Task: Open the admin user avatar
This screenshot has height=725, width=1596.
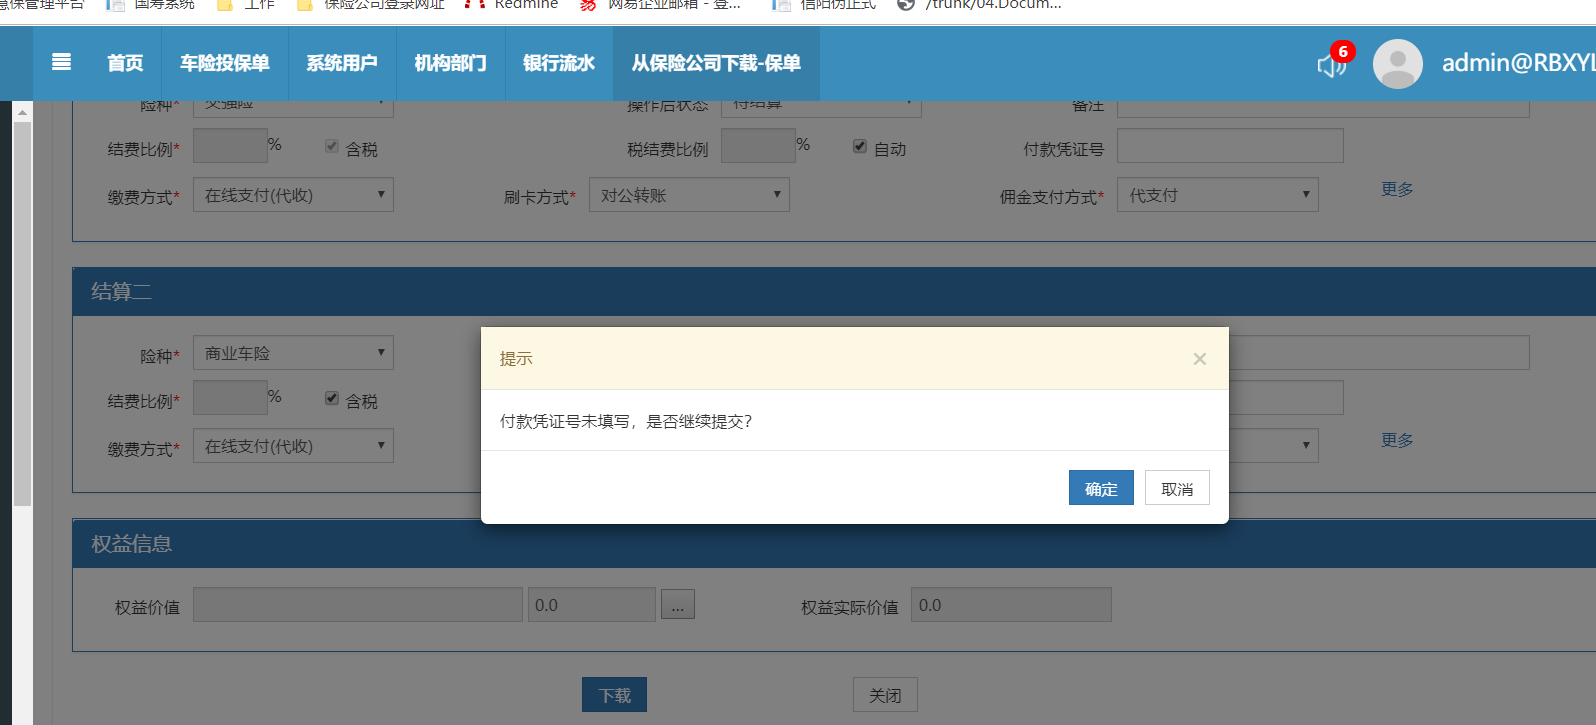Action: (x=1397, y=64)
